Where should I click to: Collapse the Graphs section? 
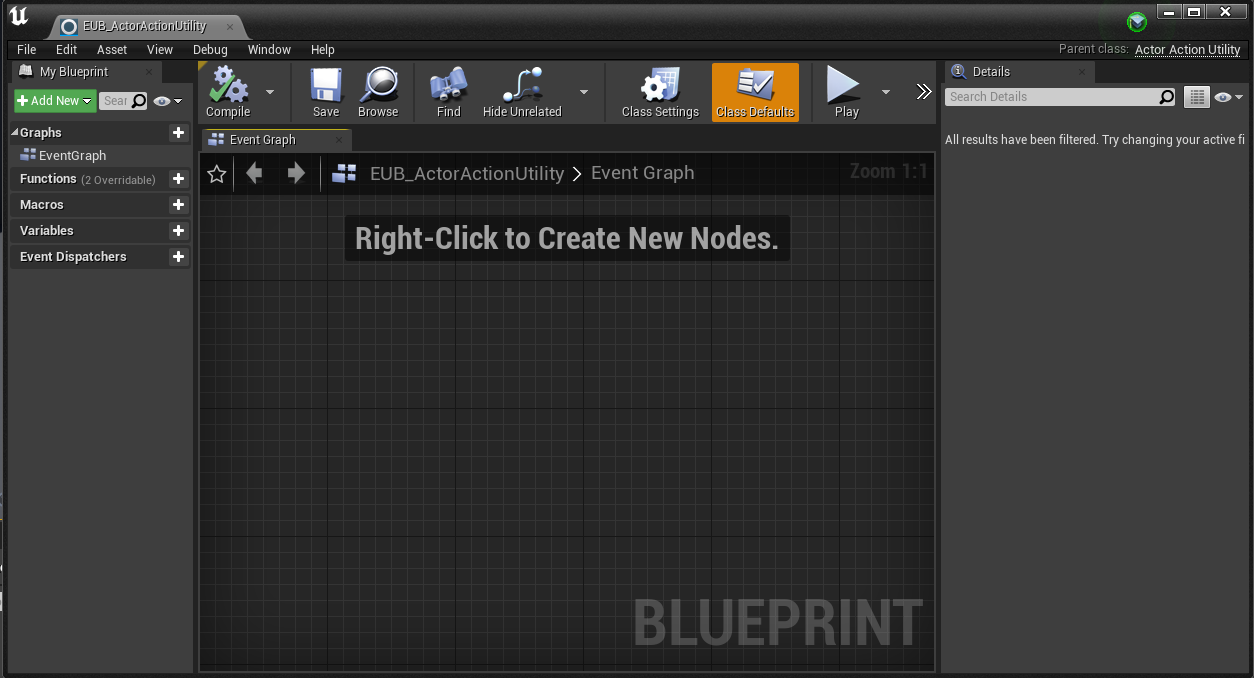point(15,132)
